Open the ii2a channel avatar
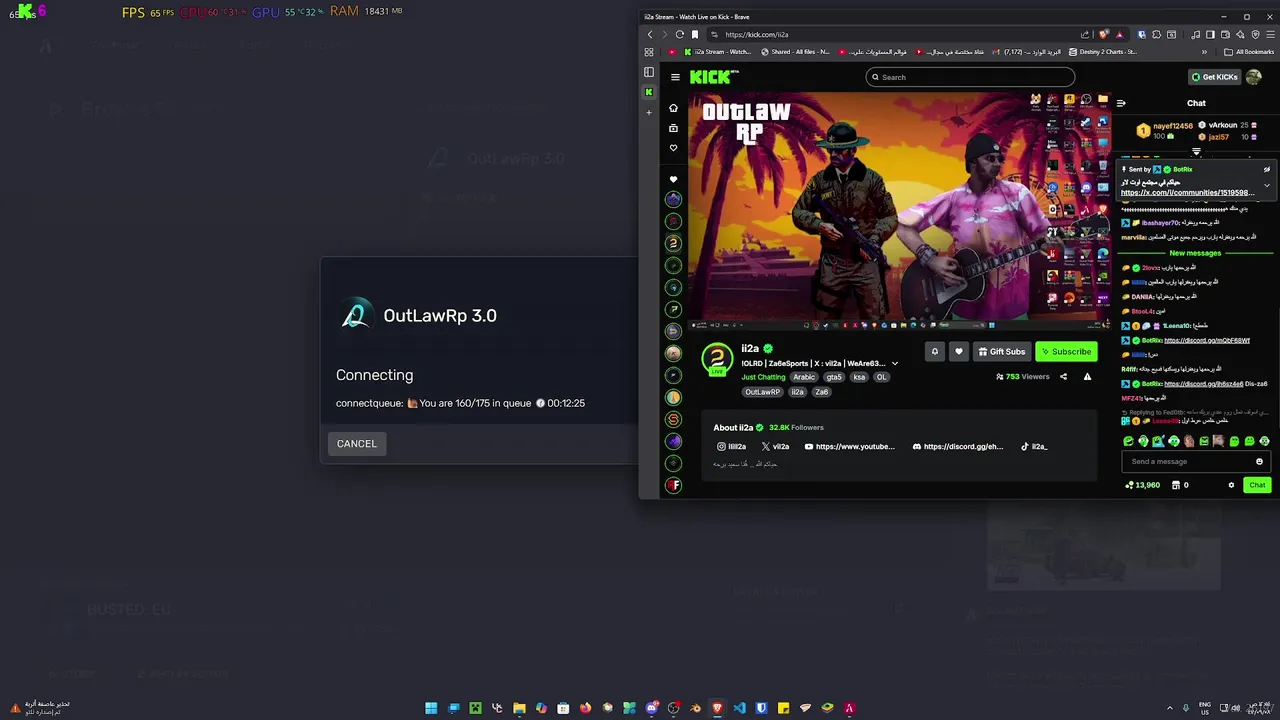 pos(717,358)
